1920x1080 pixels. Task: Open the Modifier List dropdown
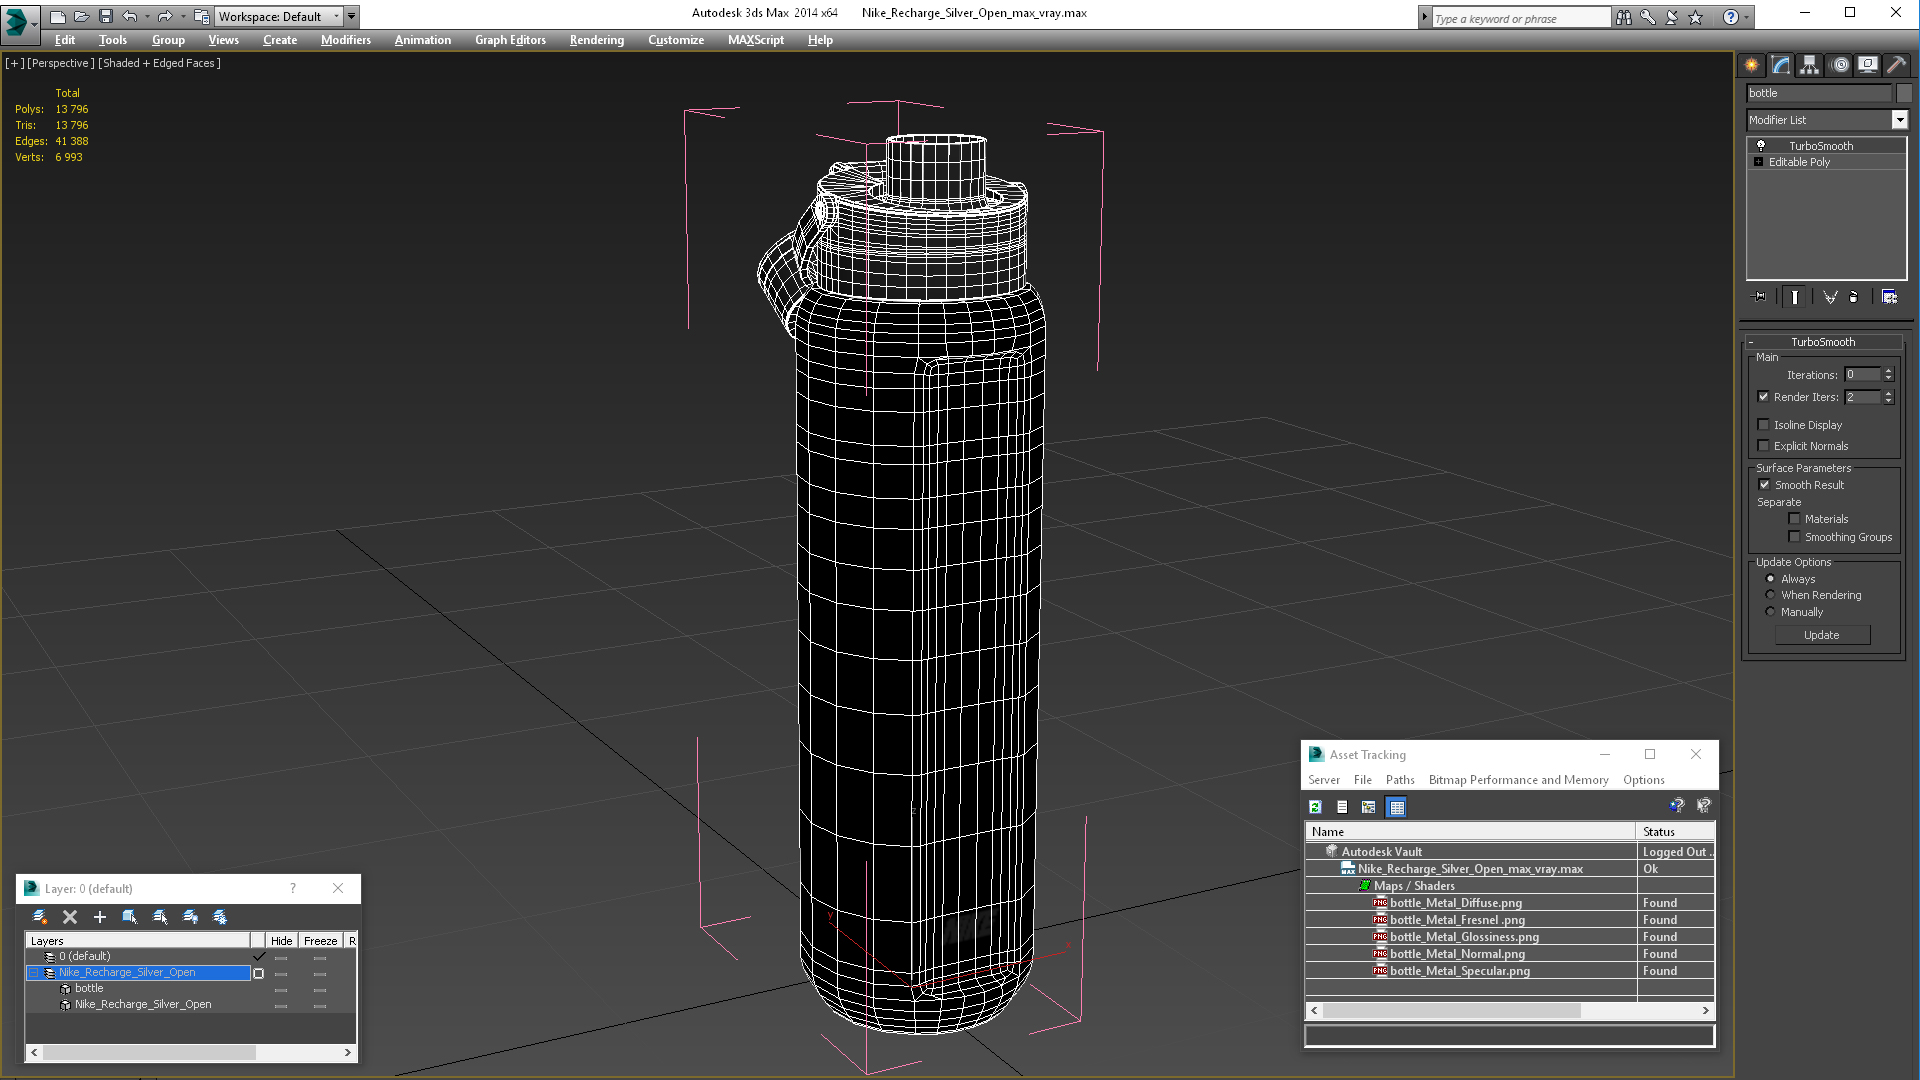1899,120
